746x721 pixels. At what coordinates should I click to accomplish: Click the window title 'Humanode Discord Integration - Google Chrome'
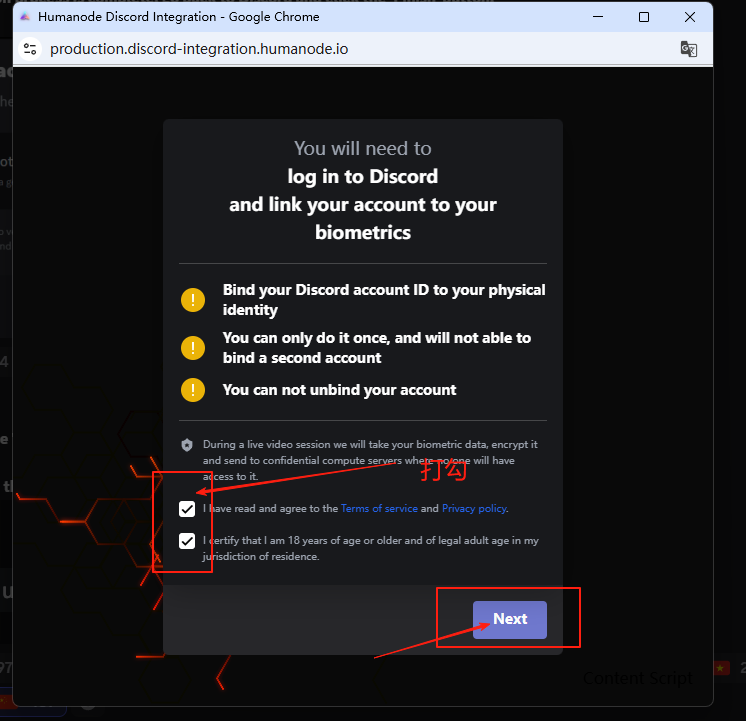coord(178,17)
